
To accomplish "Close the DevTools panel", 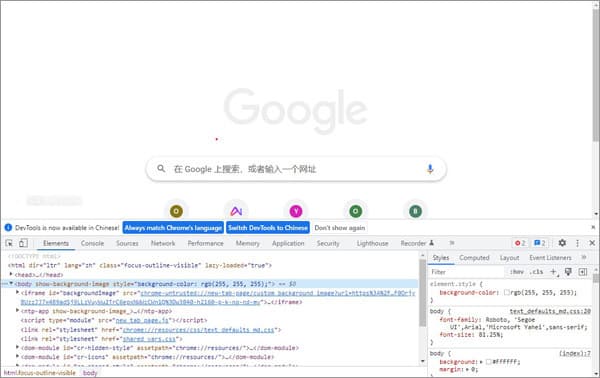I will (592, 243).
